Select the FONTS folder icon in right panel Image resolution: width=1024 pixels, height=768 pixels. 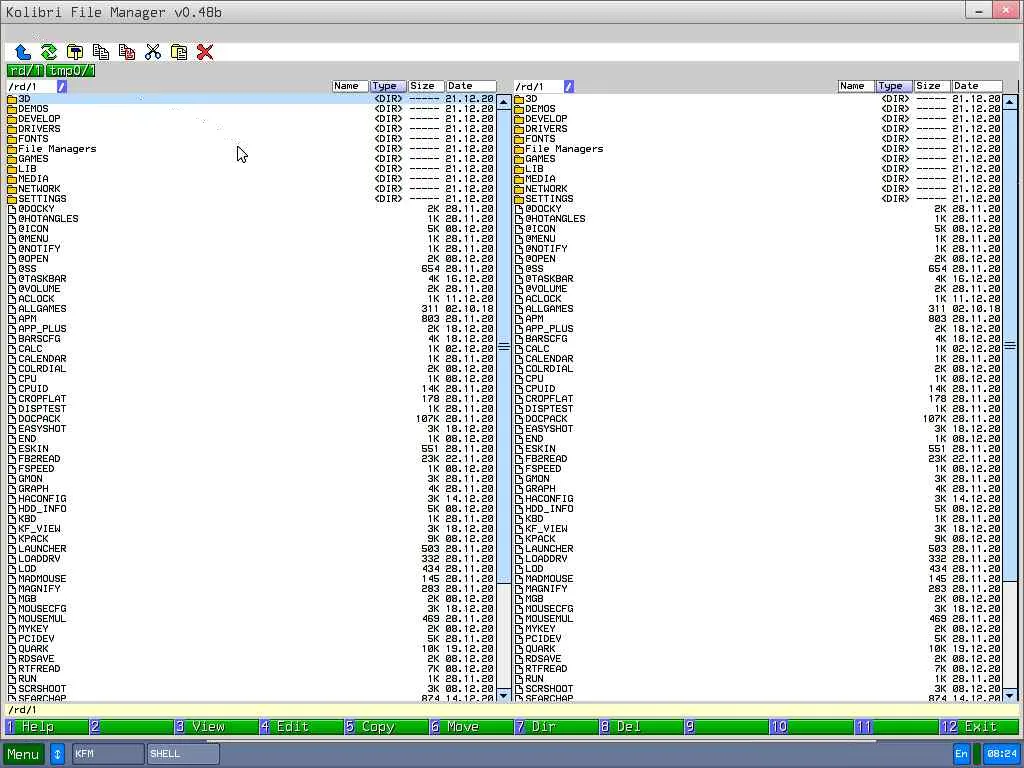(x=519, y=139)
